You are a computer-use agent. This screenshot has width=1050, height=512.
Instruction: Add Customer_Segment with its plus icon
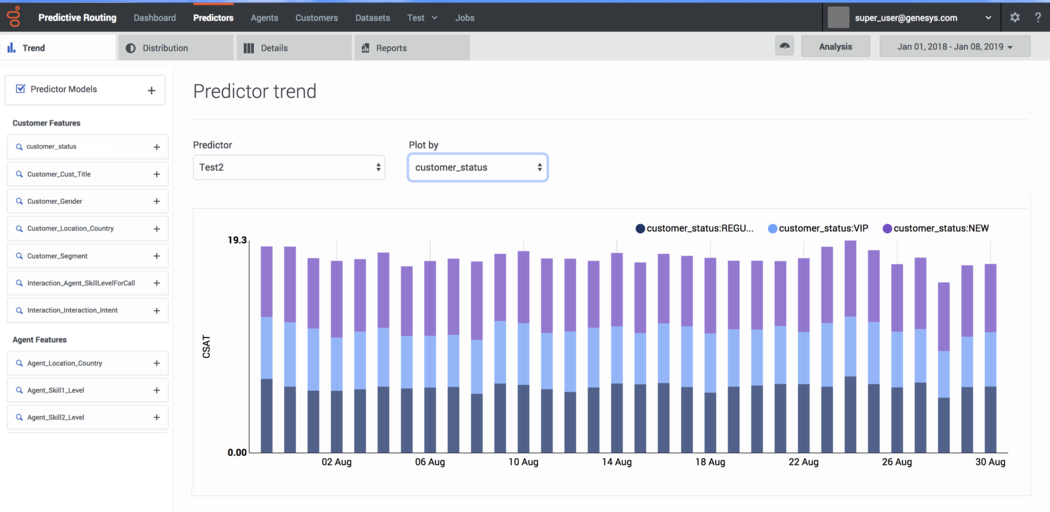157,256
